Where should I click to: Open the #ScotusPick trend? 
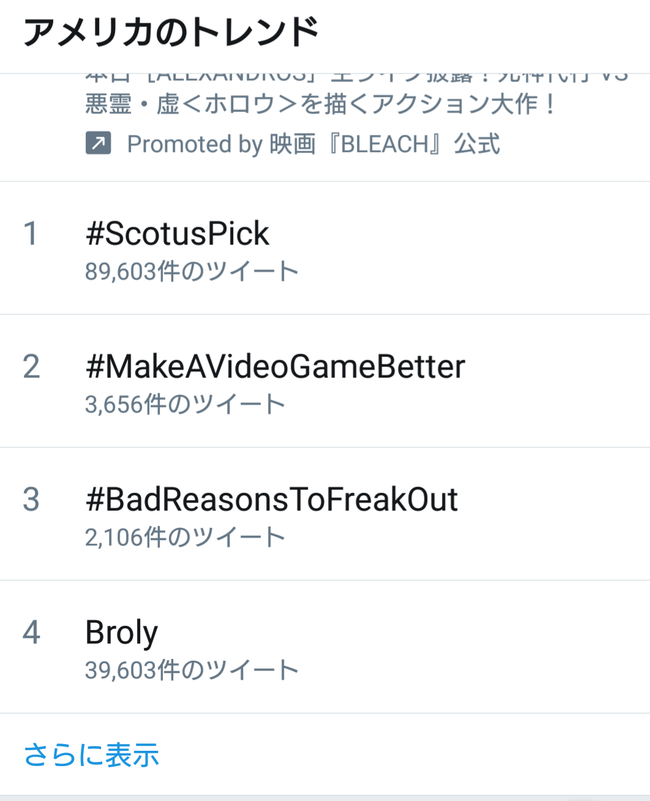(x=177, y=234)
